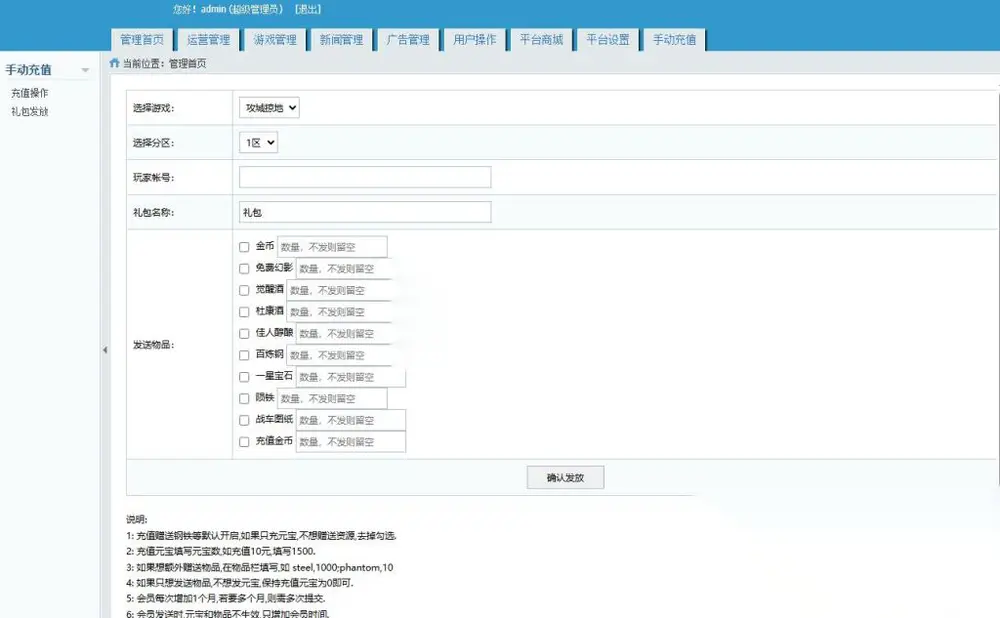Image resolution: width=1000 pixels, height=618 pixels.
Task: Select the 手动充值 tab in the top bar
Action: coord(674,40)
